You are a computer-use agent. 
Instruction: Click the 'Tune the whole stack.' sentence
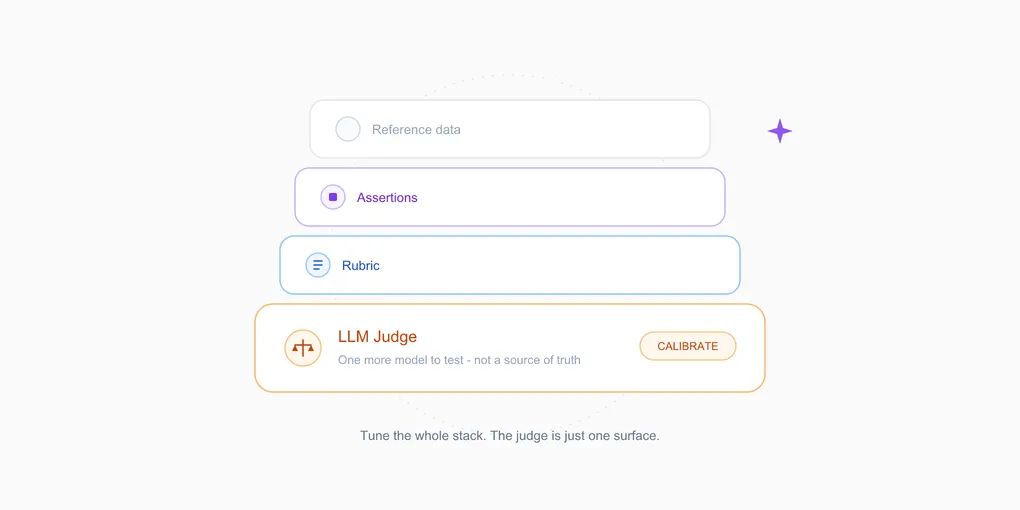pos(423,436)
